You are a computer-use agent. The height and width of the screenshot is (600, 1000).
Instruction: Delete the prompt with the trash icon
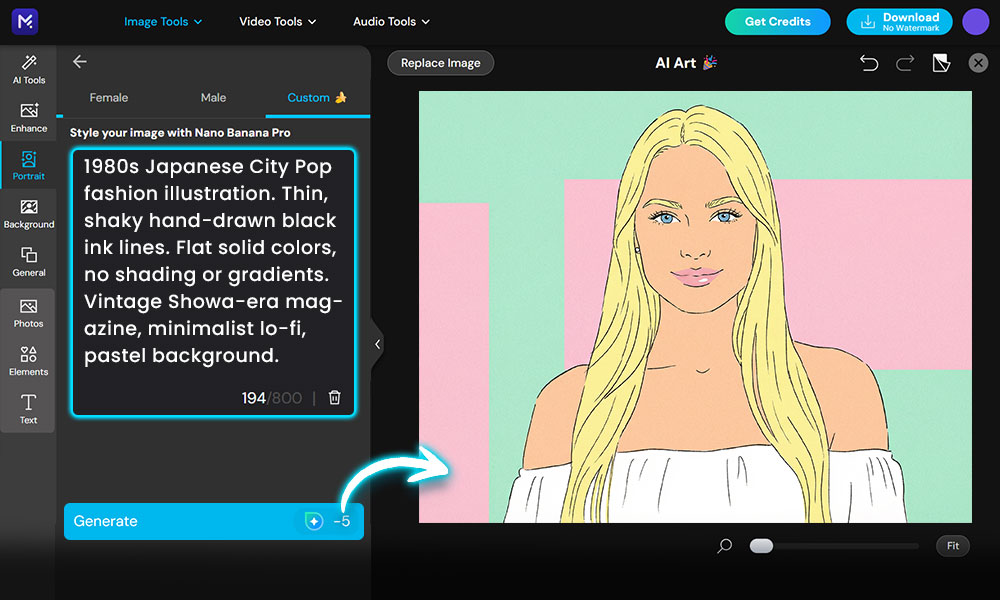click(334, 397)
